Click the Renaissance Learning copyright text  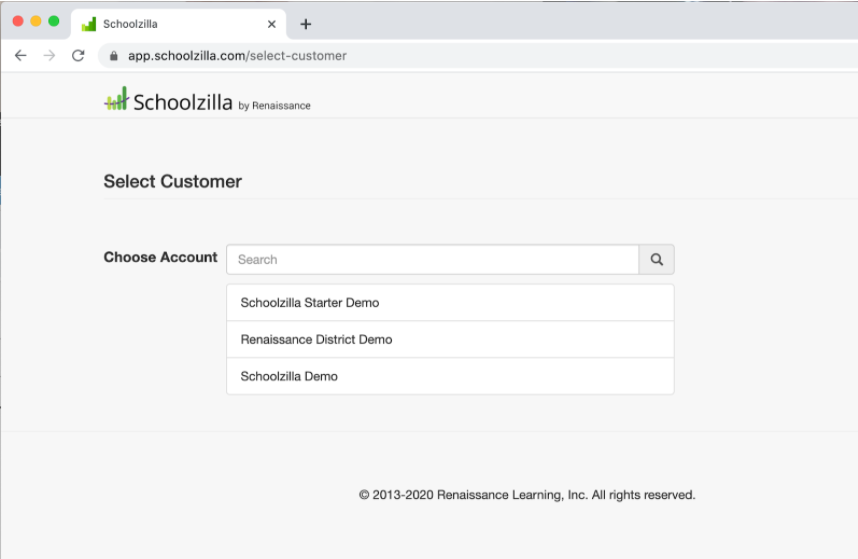click(527, 494)
